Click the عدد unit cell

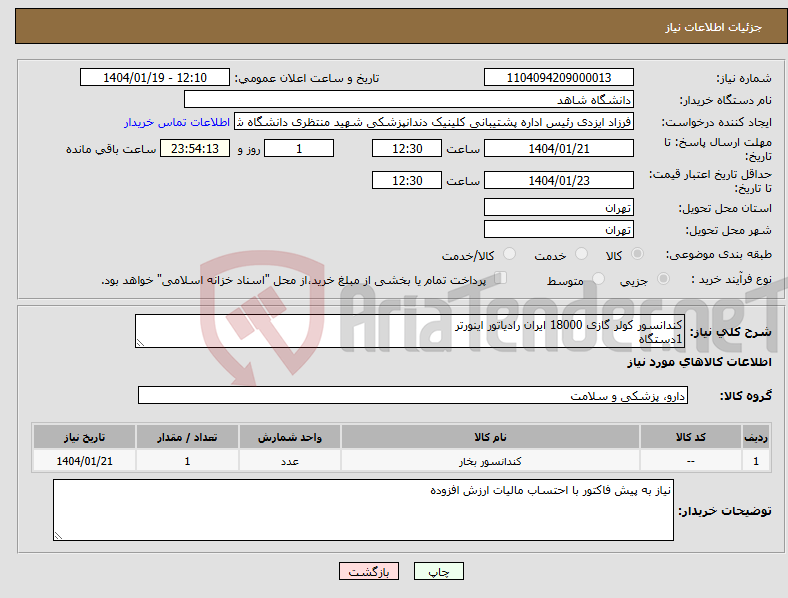pyautogui.click(x=290, y=461)
